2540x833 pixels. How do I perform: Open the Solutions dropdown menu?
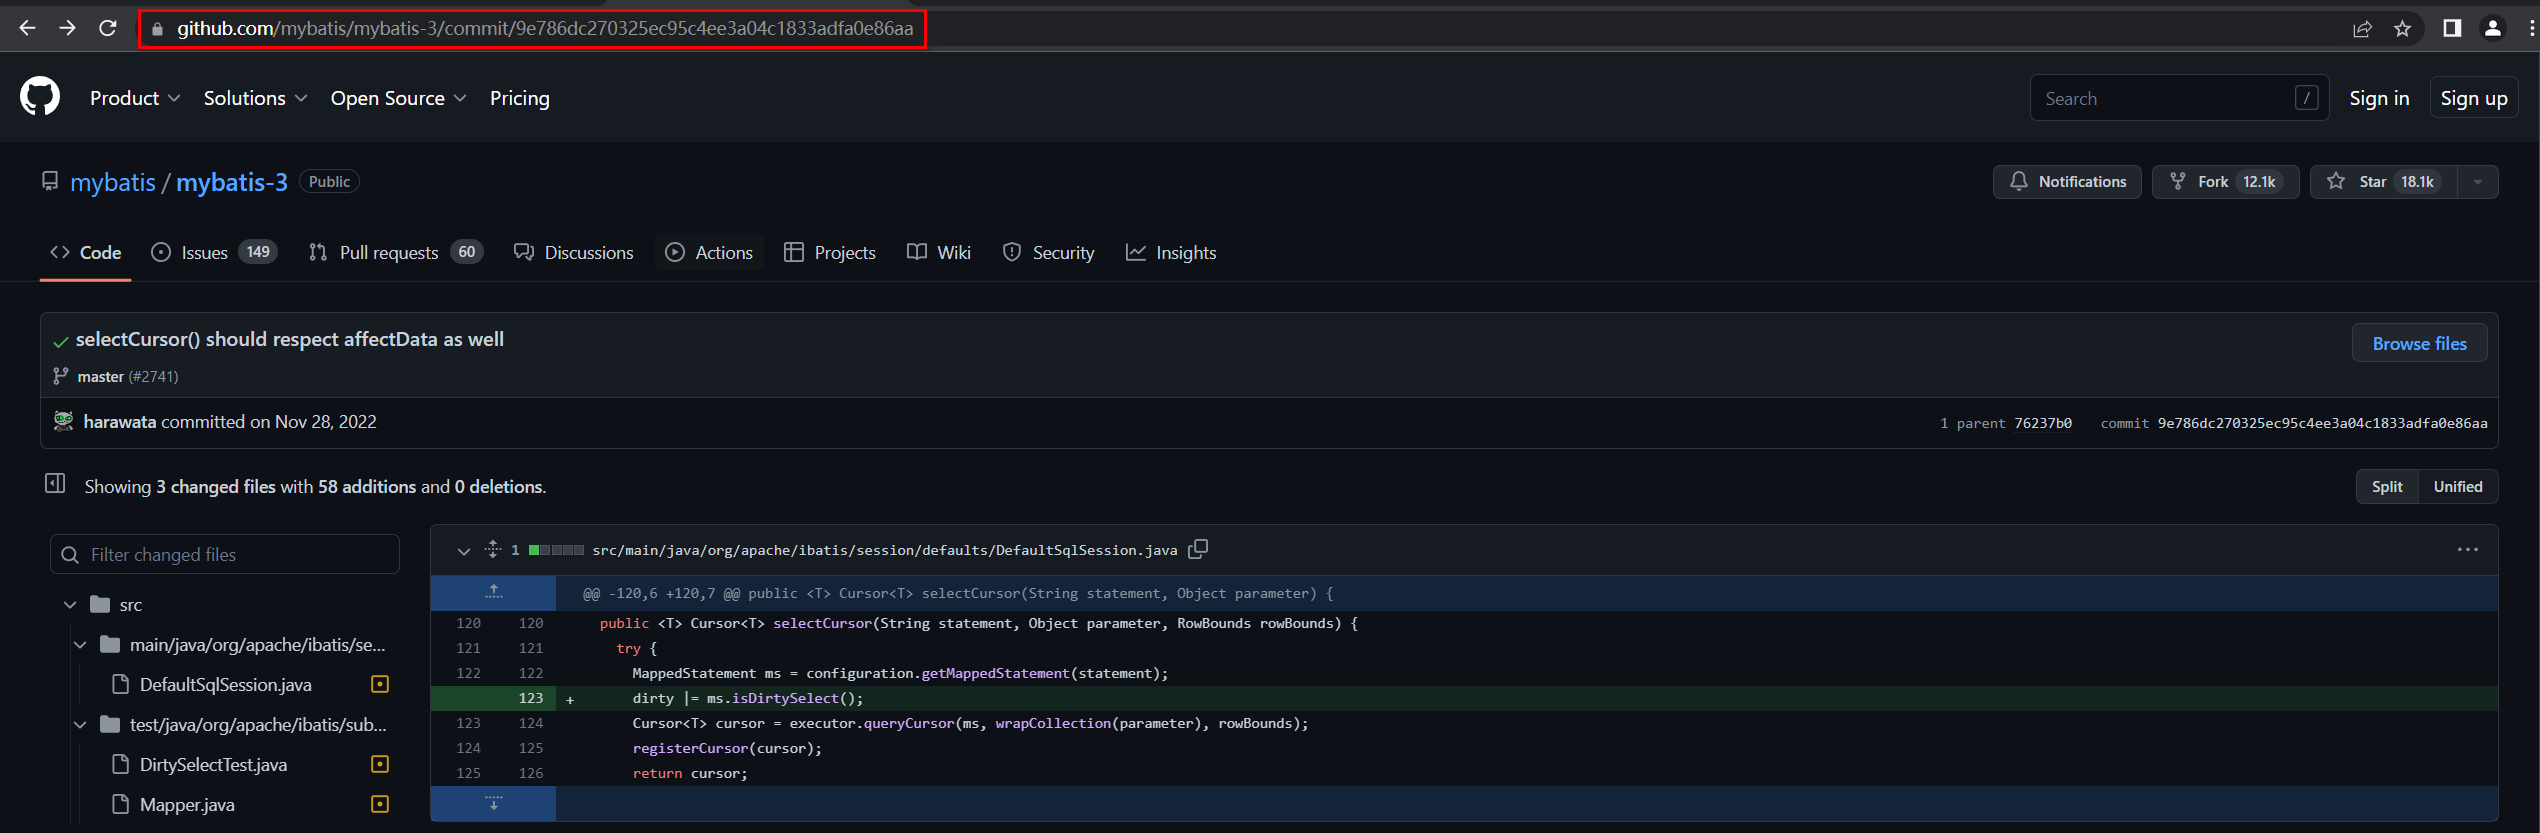255,98
